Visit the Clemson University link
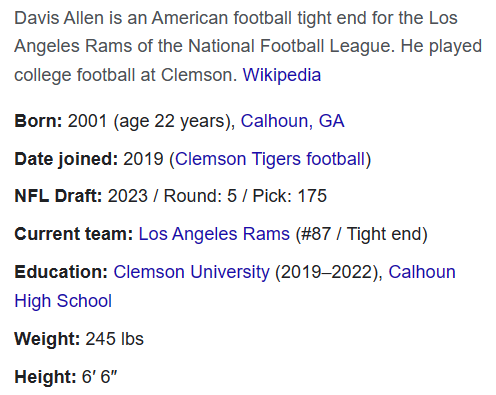496x395 pixels. click(191, 272)
